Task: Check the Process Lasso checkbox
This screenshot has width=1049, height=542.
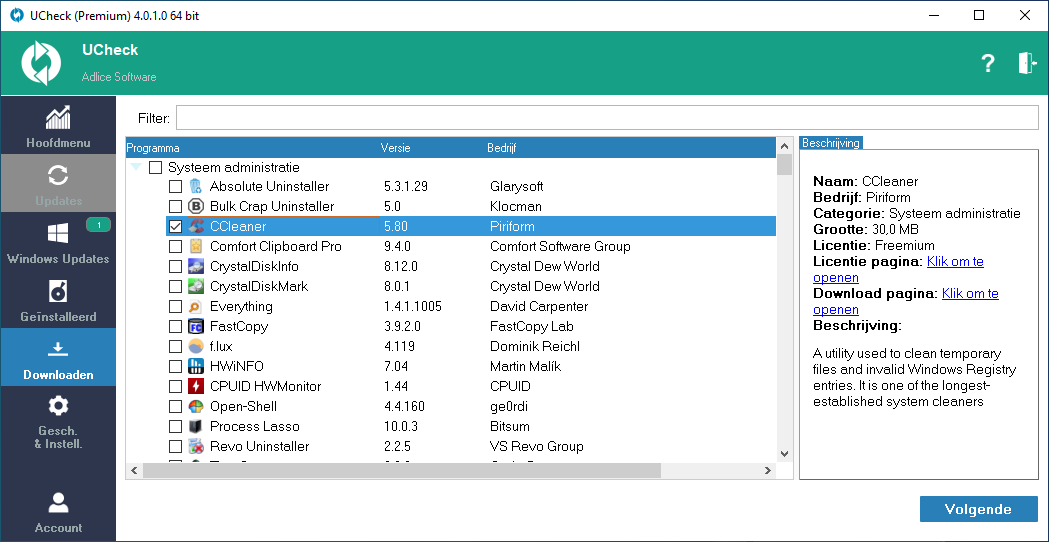Action: point(175,426)
